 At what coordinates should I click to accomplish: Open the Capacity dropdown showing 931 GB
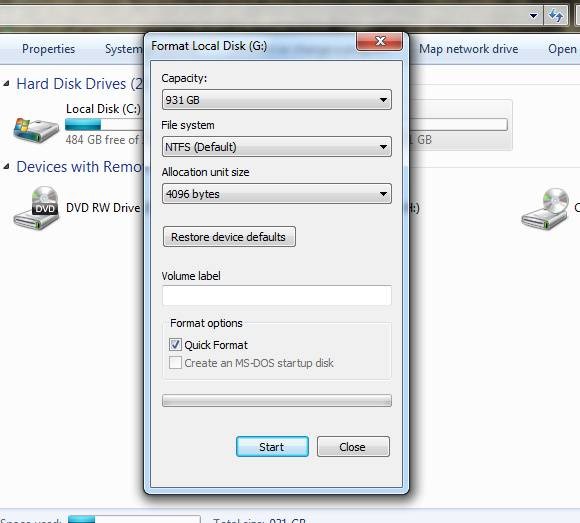(276, 99)
